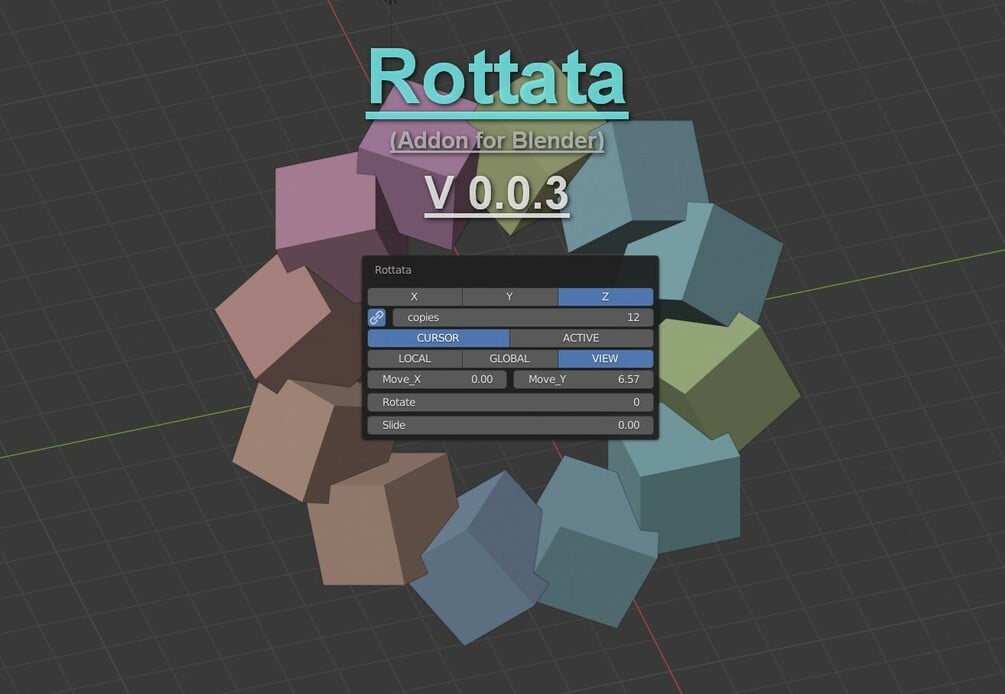
Task: Select the X axis button
Action: [x=415, y=297]
